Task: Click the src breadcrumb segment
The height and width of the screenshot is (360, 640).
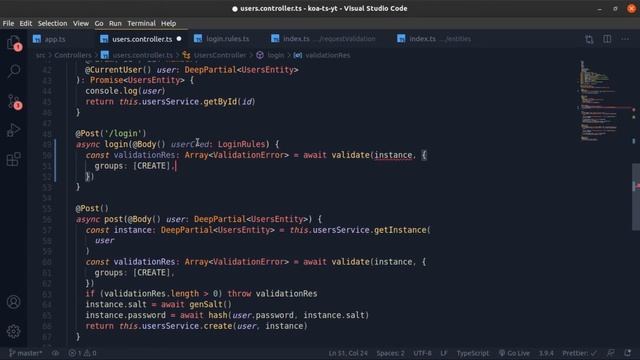Action: point(40,55)
